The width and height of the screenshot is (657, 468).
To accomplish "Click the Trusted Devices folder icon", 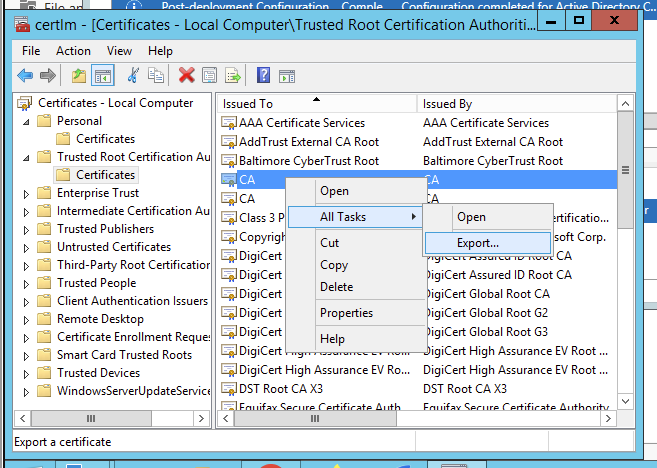I will [44, 373].
